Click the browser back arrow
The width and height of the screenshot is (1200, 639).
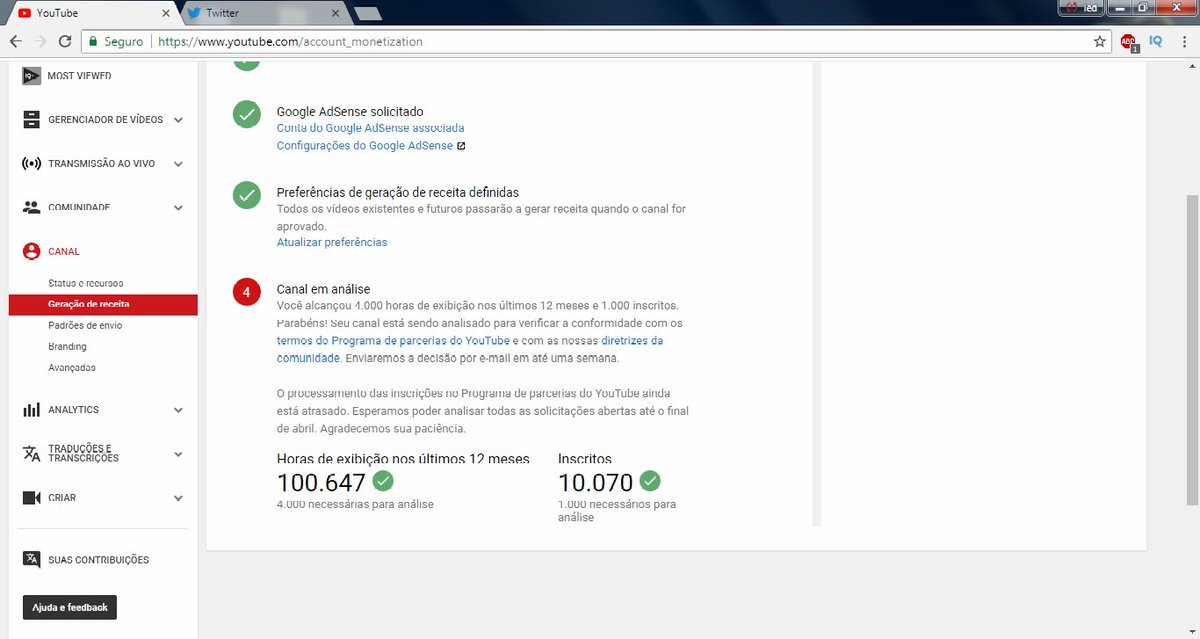(15, 42)
